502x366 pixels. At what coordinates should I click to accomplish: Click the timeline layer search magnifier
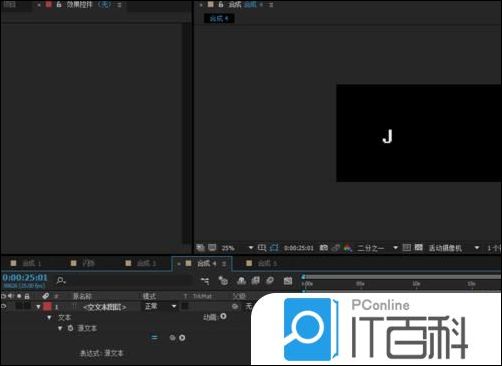pyautogui.click(x=61, y=281)
